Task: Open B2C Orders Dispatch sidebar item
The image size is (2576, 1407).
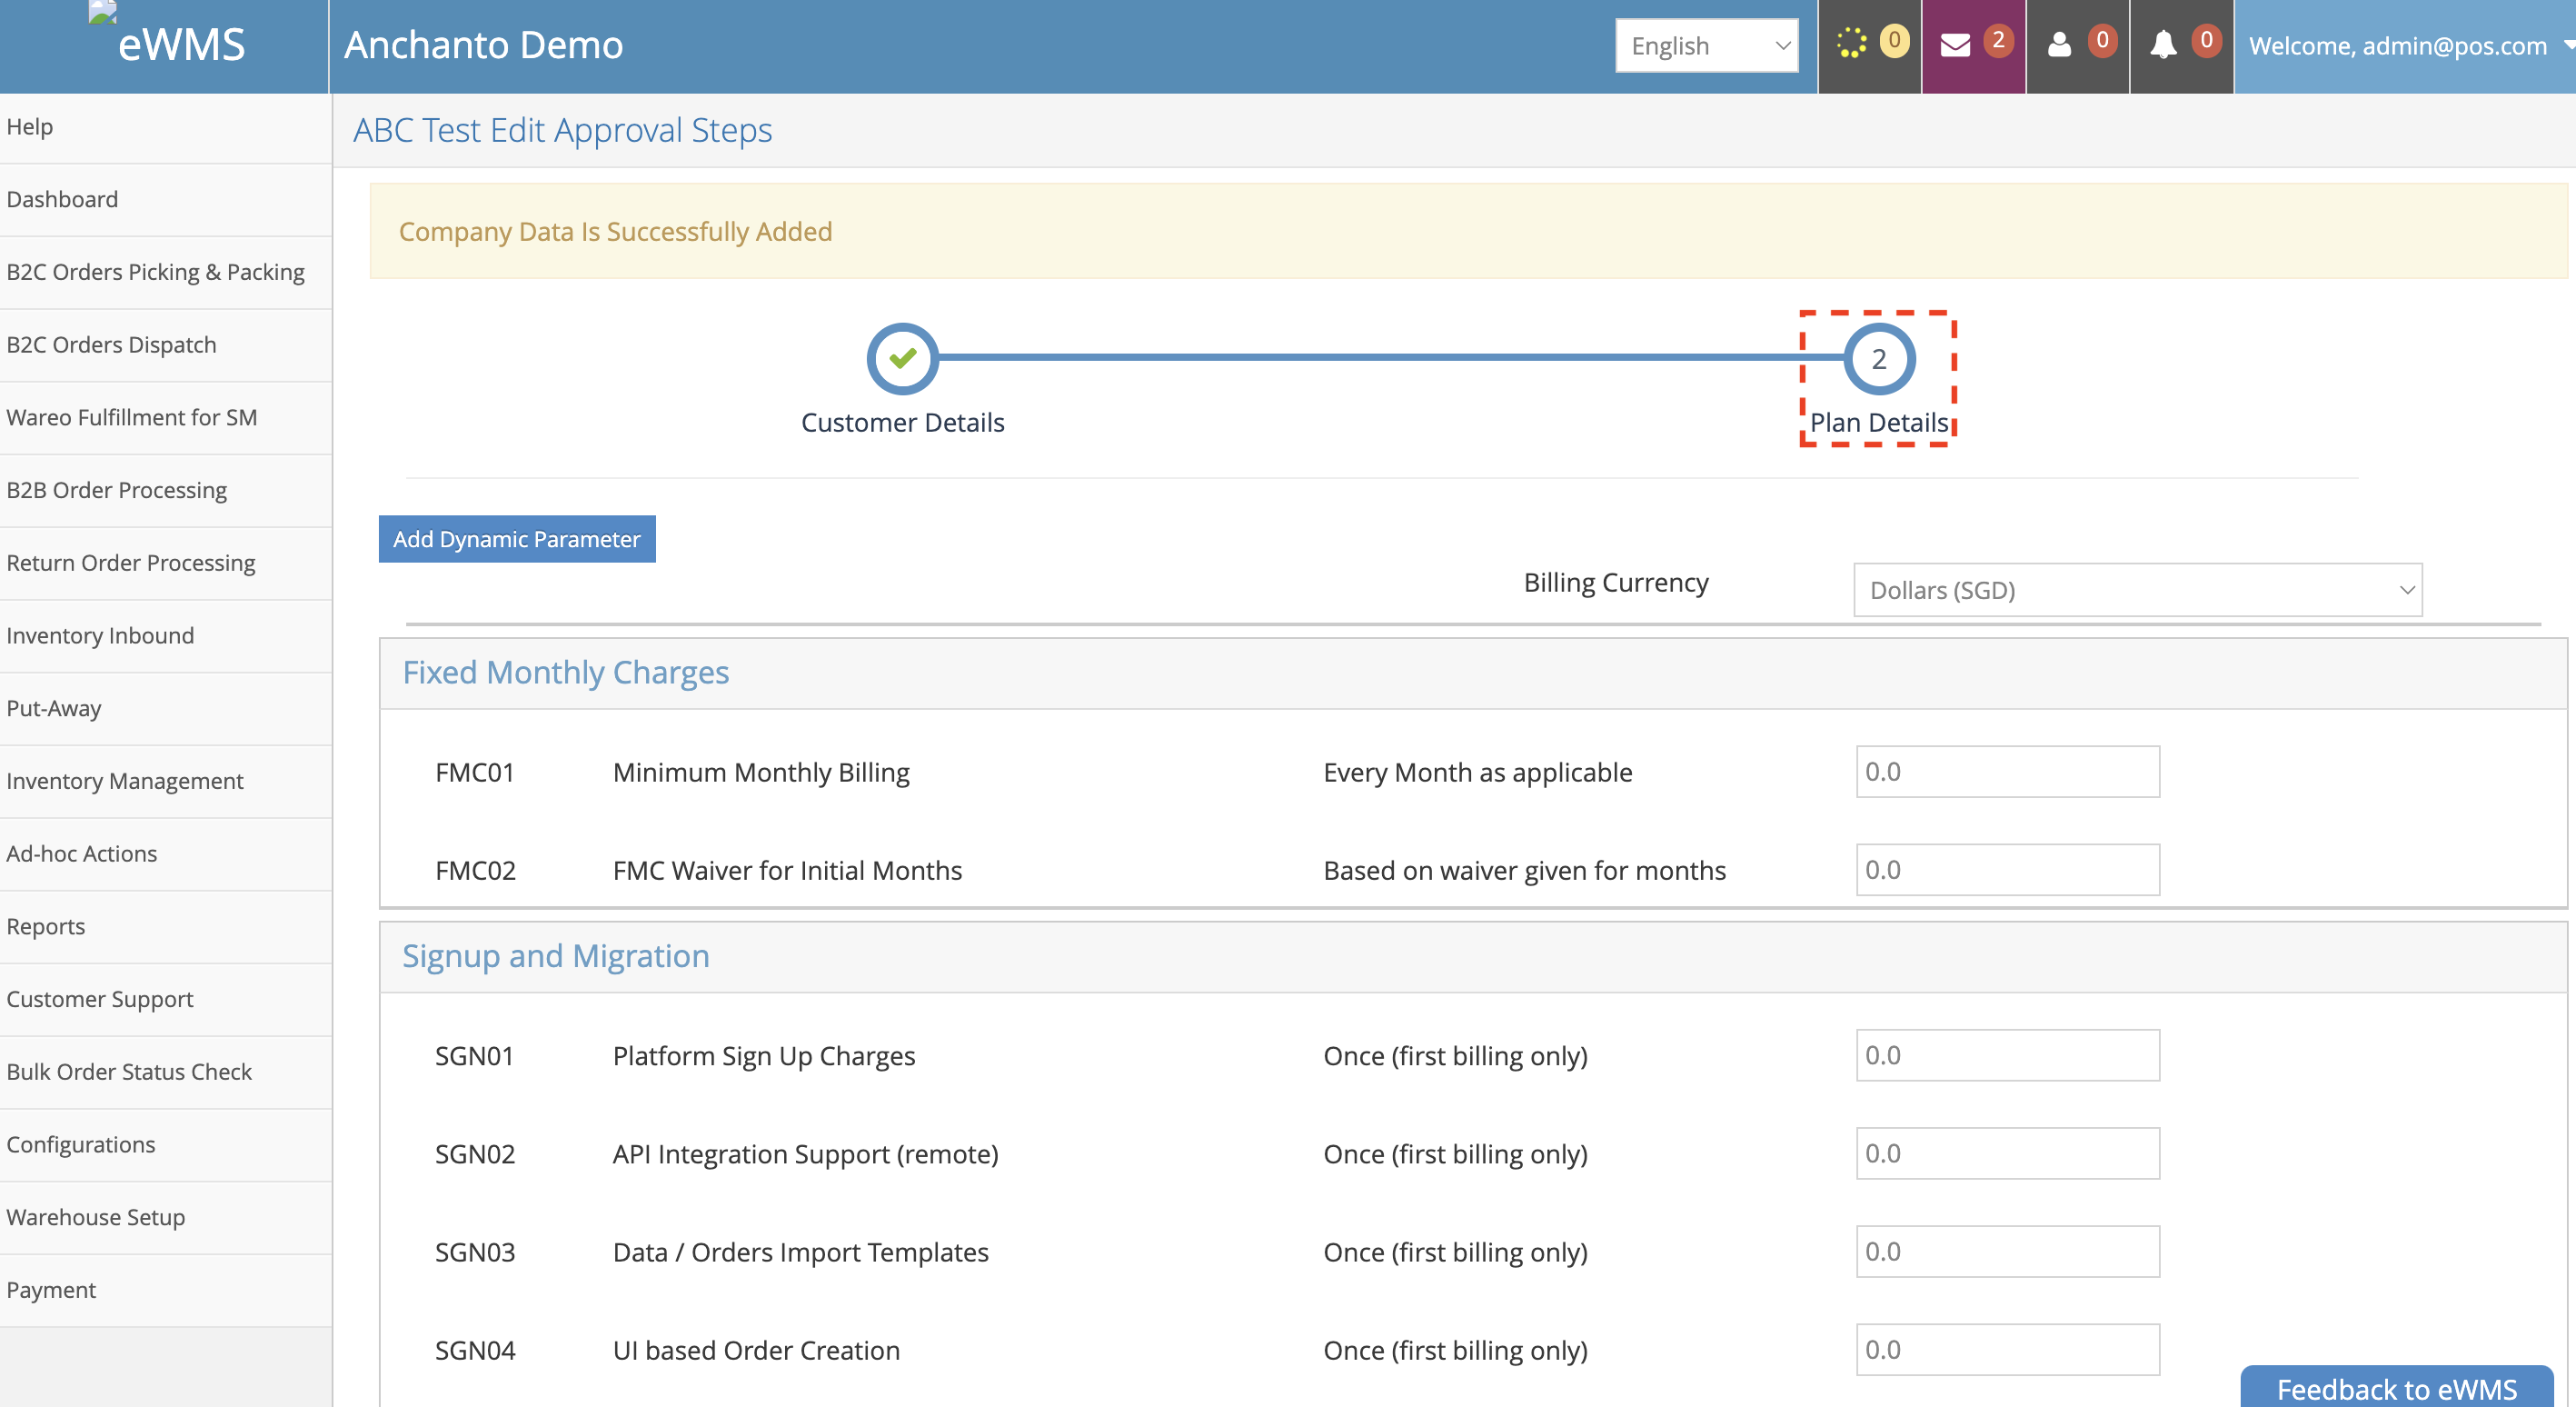Action: click(111, 345)
